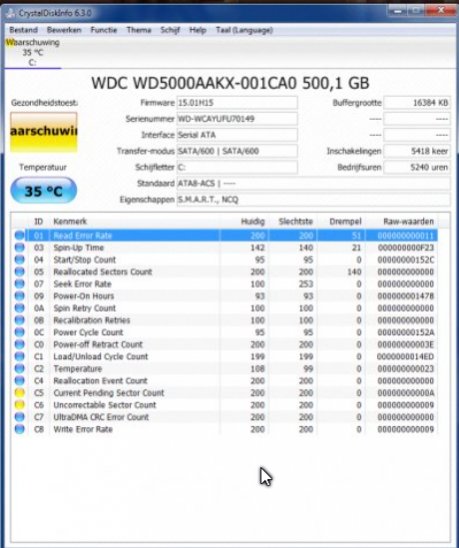Click the yellow Waarschuwing health status button
The height and width of the screenshot is (548, 459).
[x=44, y=132]
